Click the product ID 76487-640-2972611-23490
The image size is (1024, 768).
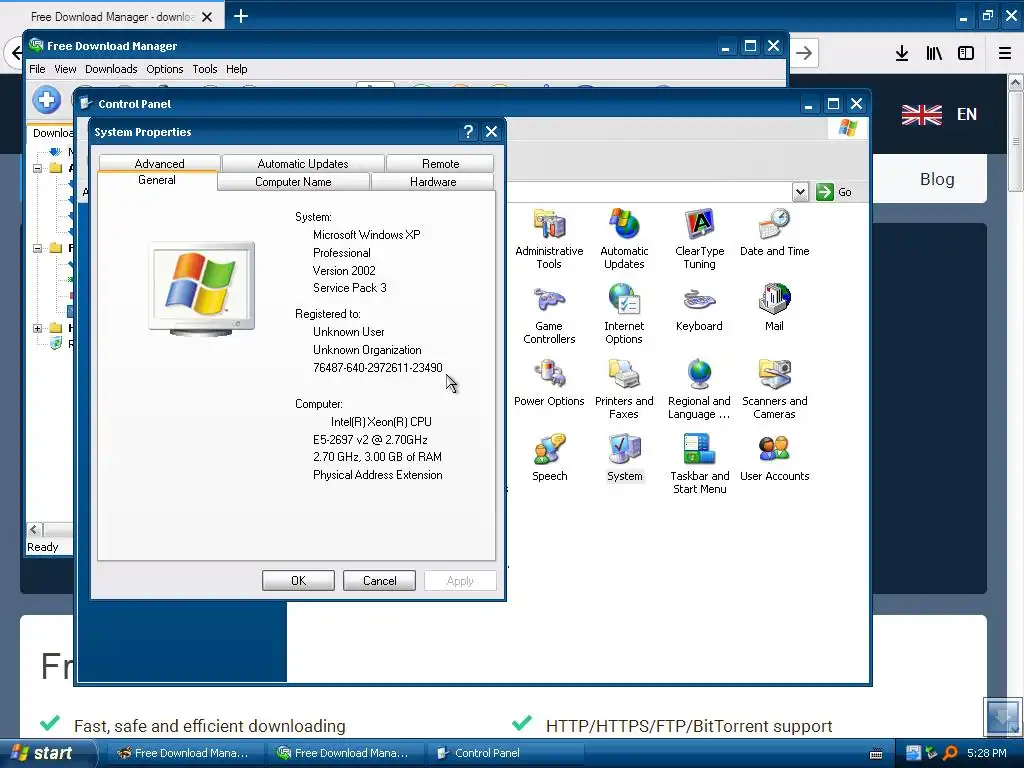coord(377,368)
